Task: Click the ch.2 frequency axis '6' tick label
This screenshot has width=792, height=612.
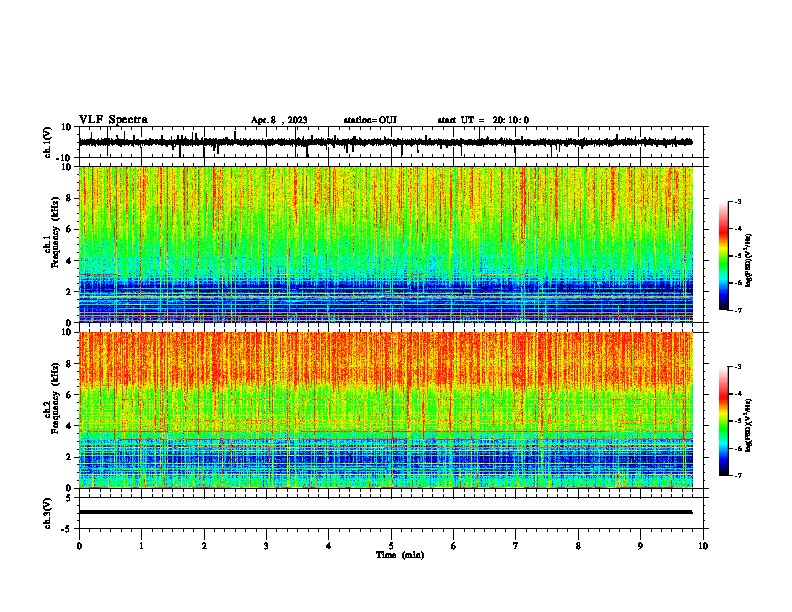Action: click(x=69, y=394)
